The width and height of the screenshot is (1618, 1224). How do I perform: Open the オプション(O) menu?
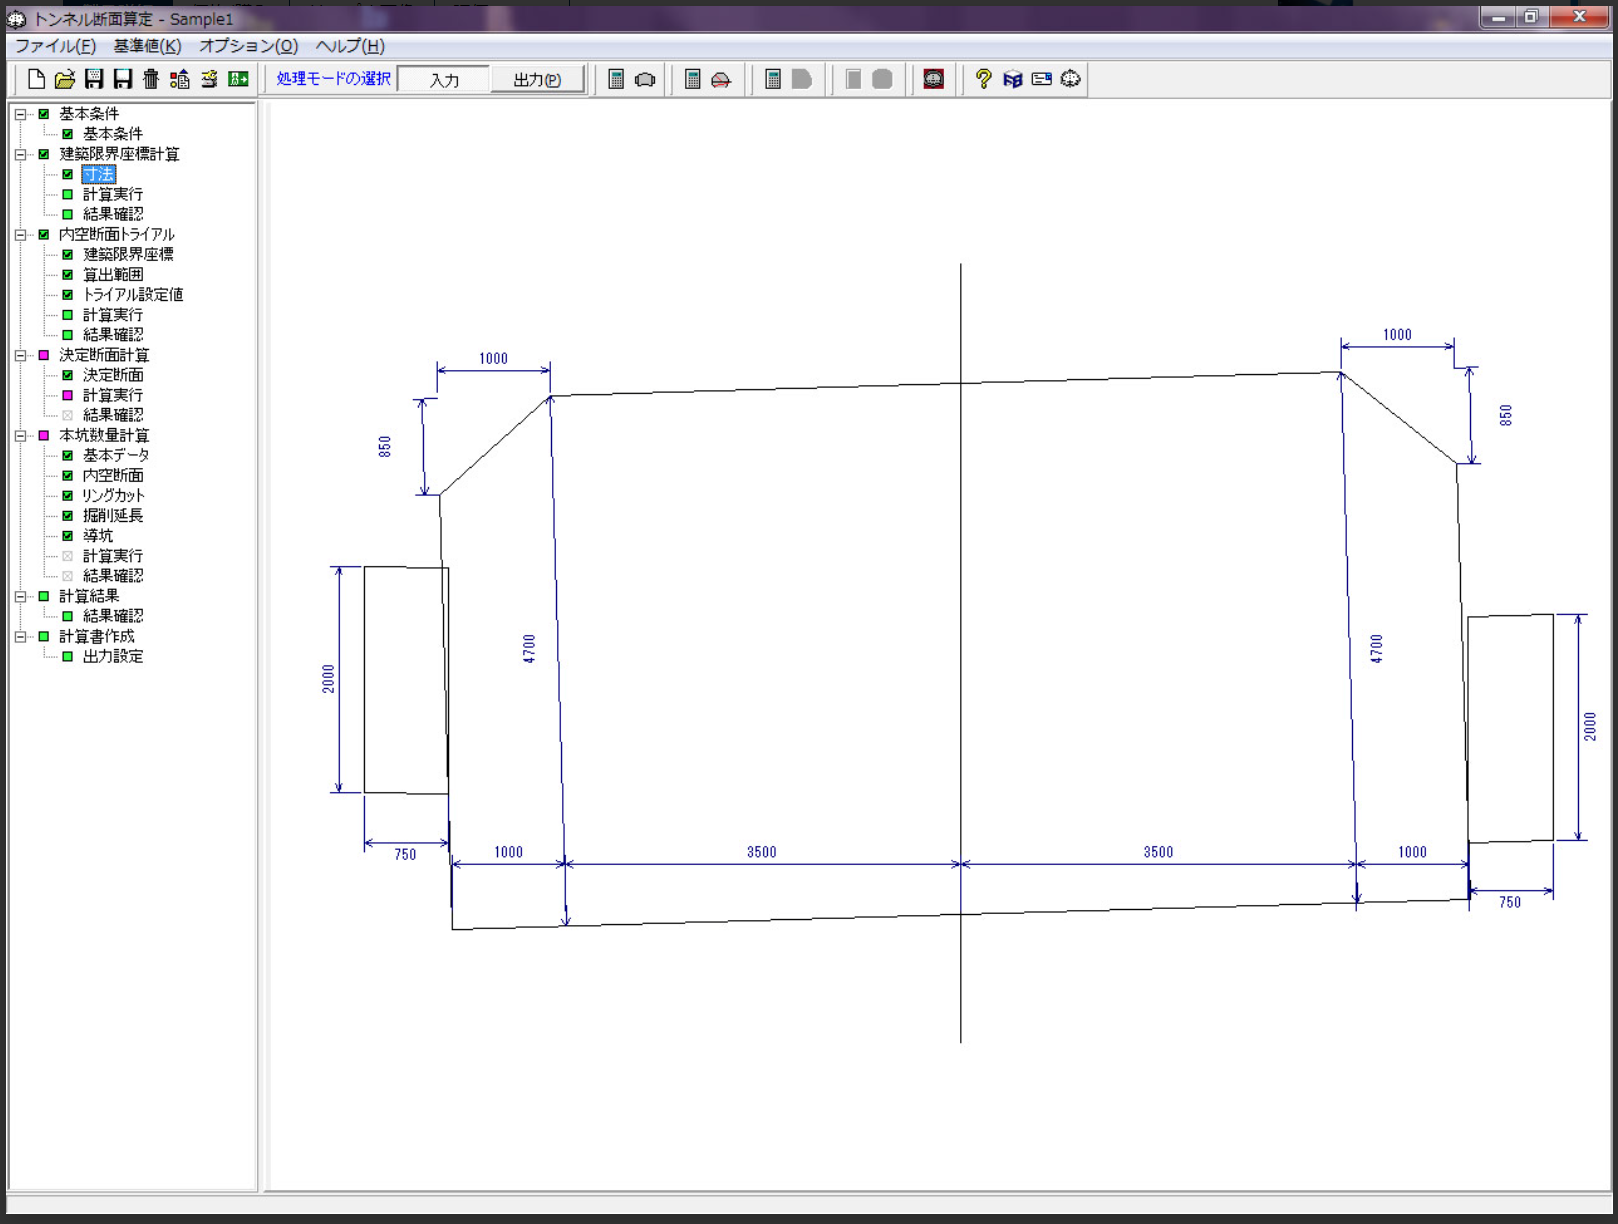tap(248, 46)
